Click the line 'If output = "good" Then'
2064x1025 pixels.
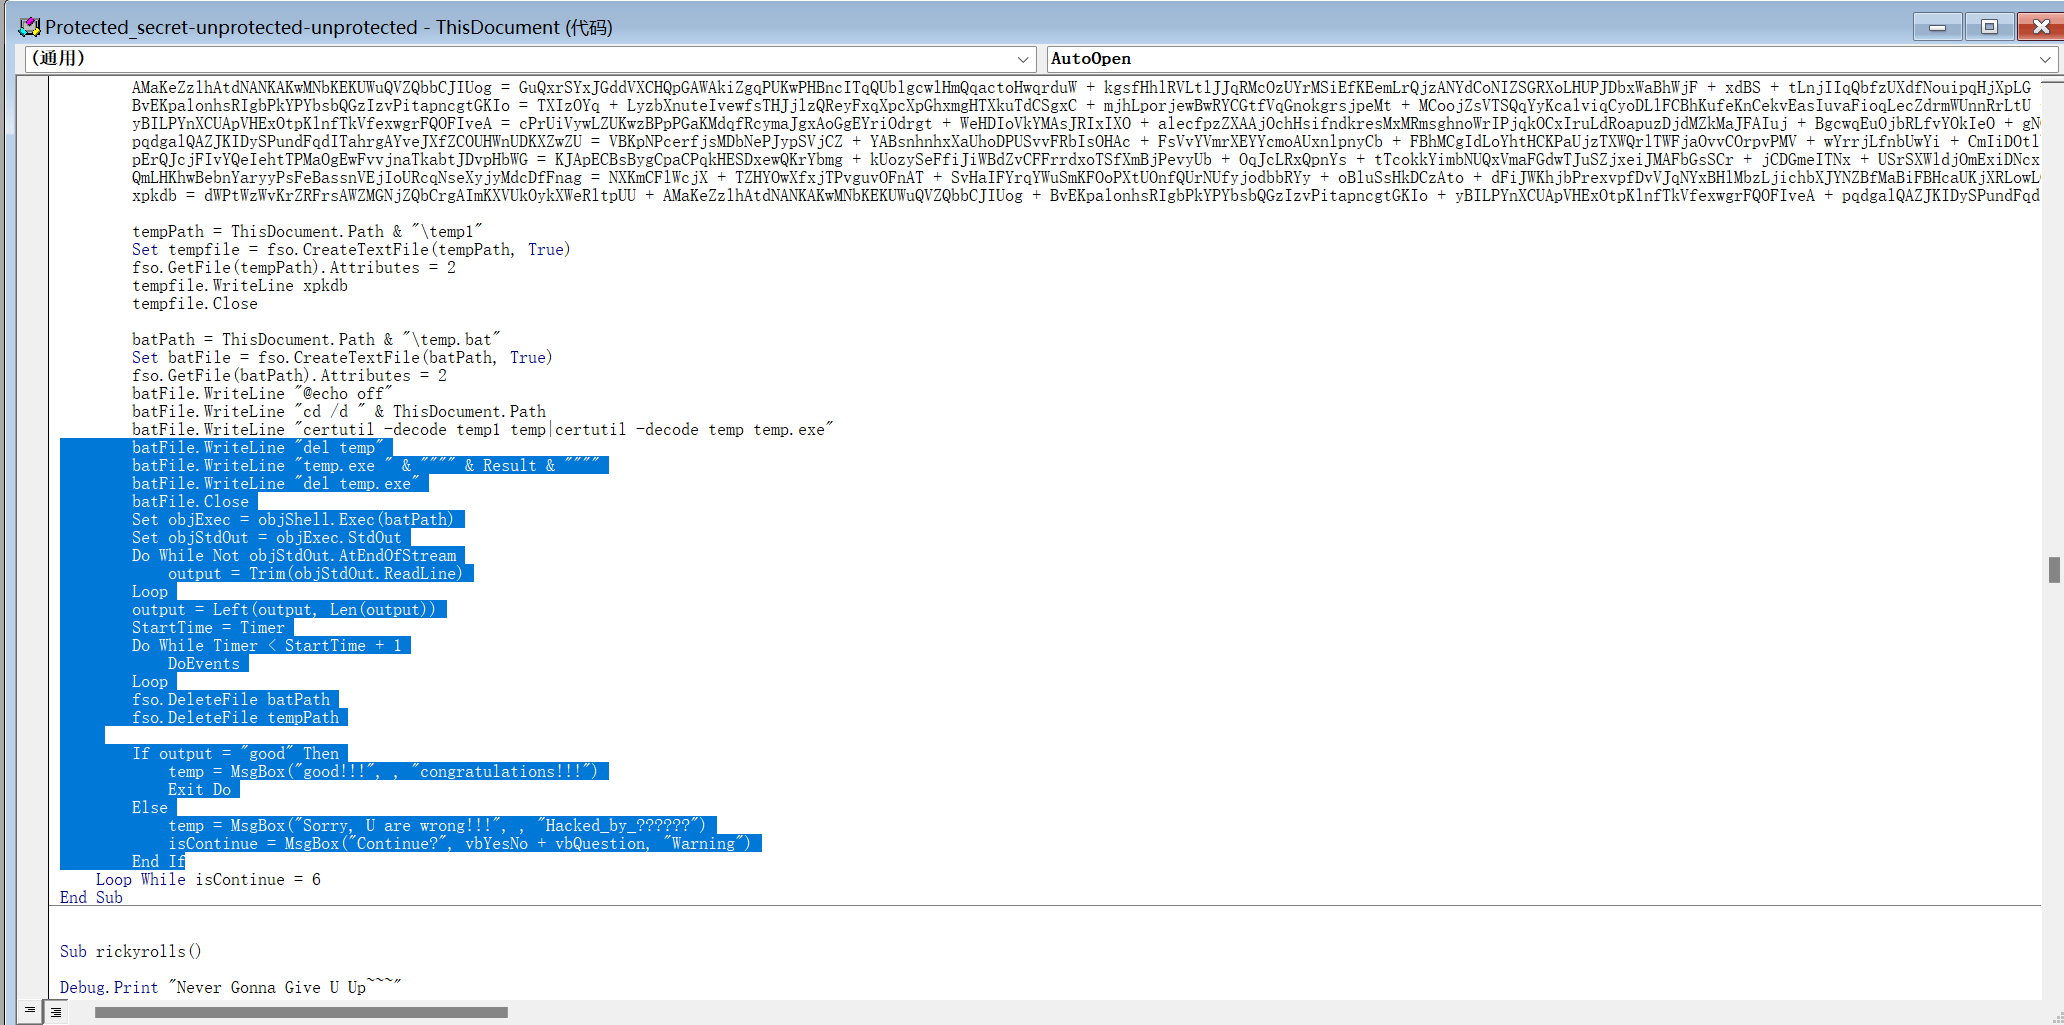coord(236,753)
